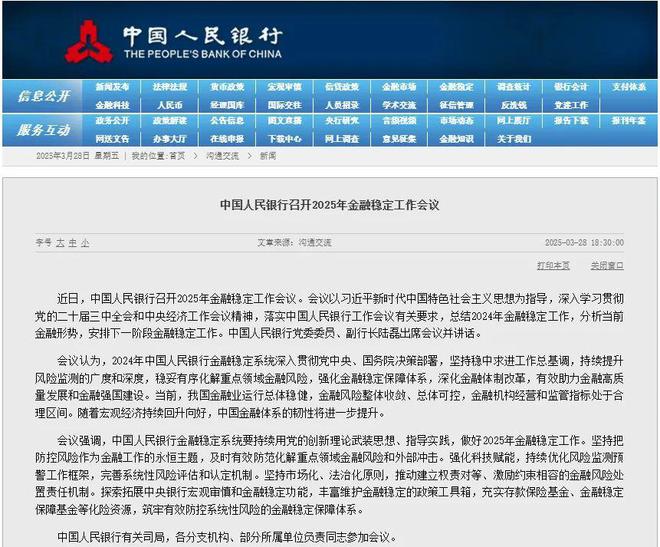Click the 打印本页 print link

[553, 266]
